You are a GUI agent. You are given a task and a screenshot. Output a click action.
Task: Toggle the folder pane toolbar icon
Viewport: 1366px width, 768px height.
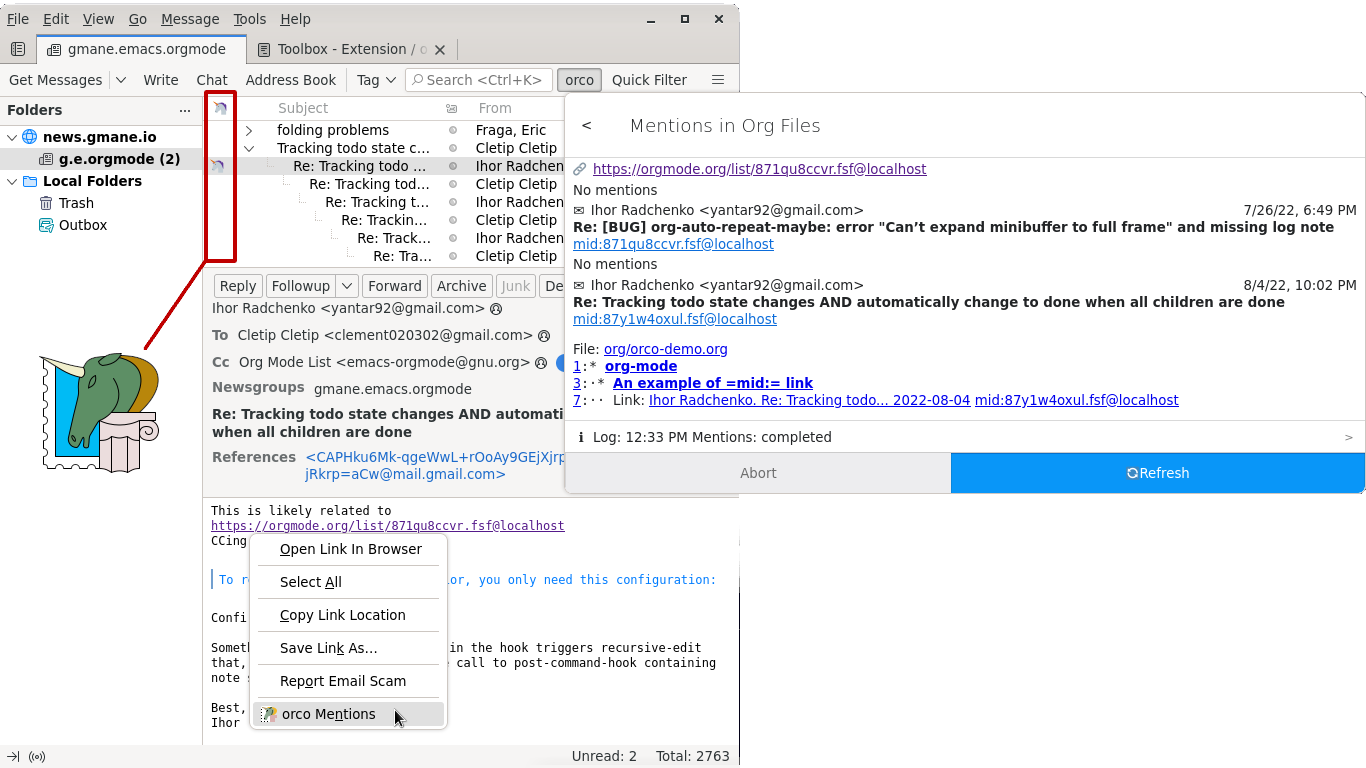pyautogui.click(x=18, y=49)
